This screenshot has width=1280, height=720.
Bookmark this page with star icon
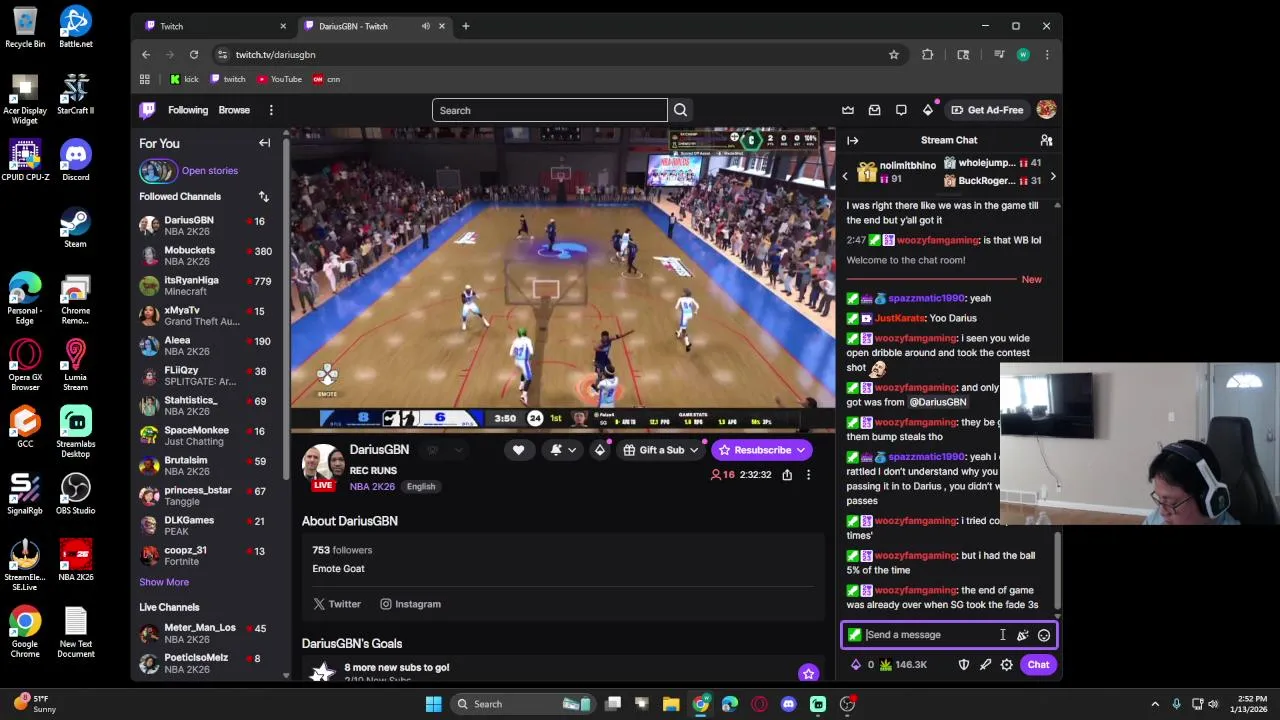click(x=894, y=55)
